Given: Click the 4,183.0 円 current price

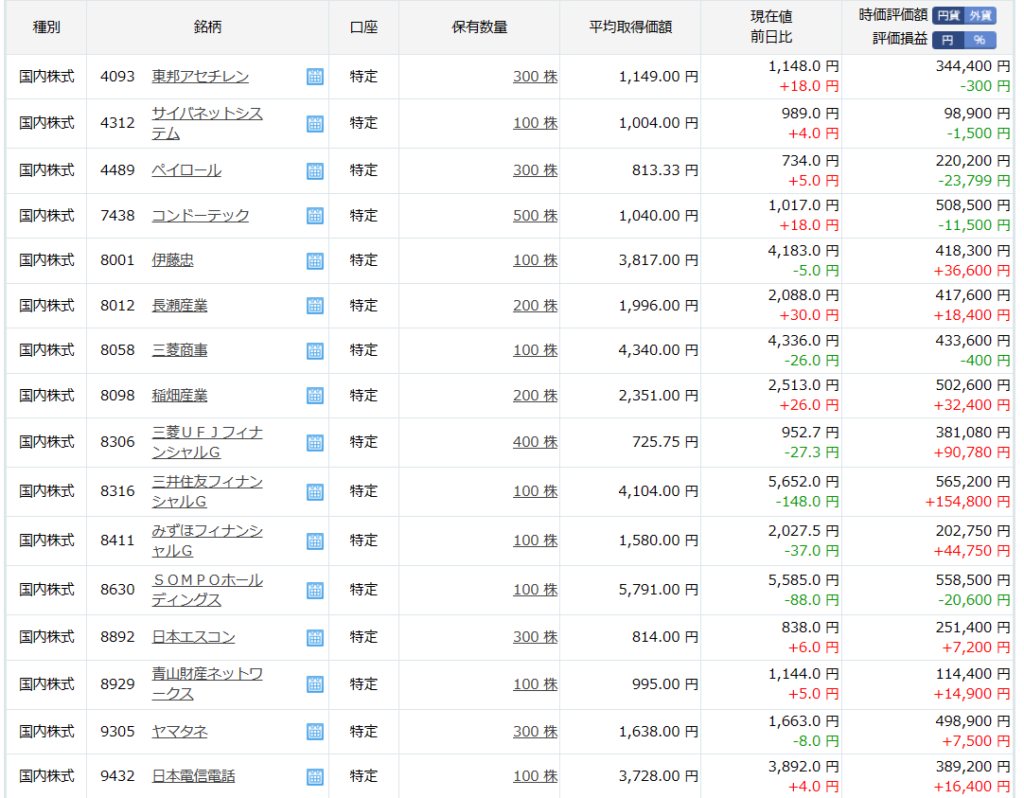Looking at the screenshot, I should 803,250.
